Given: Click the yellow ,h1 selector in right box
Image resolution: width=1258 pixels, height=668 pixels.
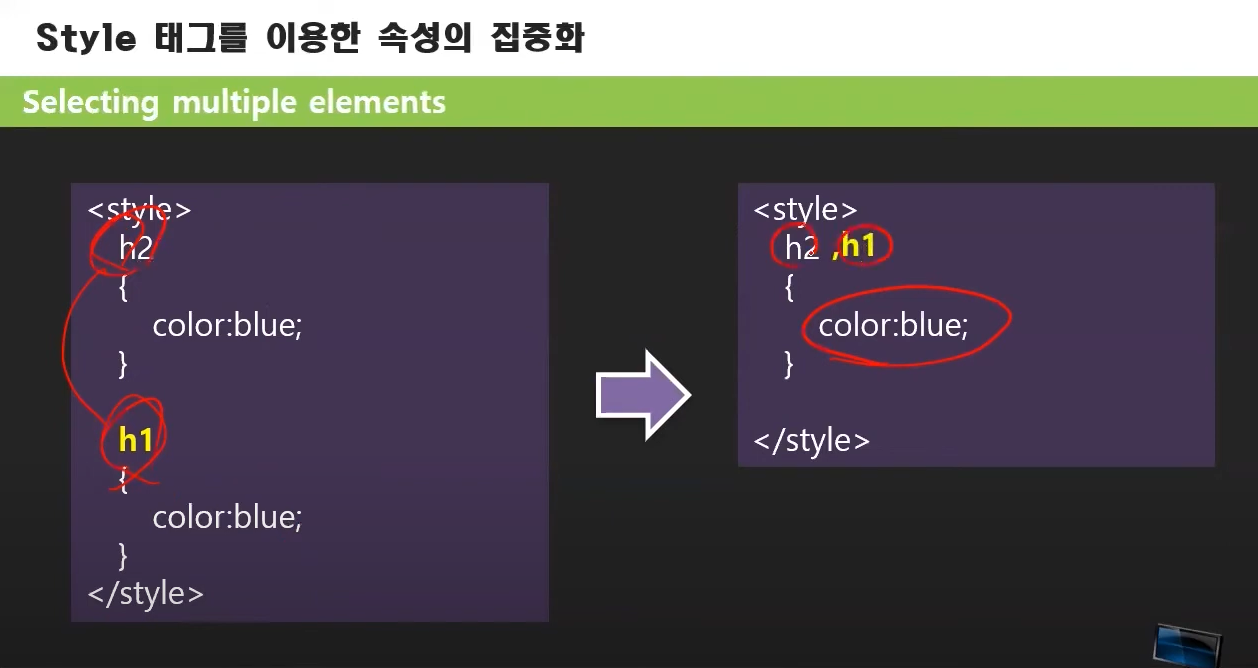Looking at the screenshot, I should coord(854,246).
